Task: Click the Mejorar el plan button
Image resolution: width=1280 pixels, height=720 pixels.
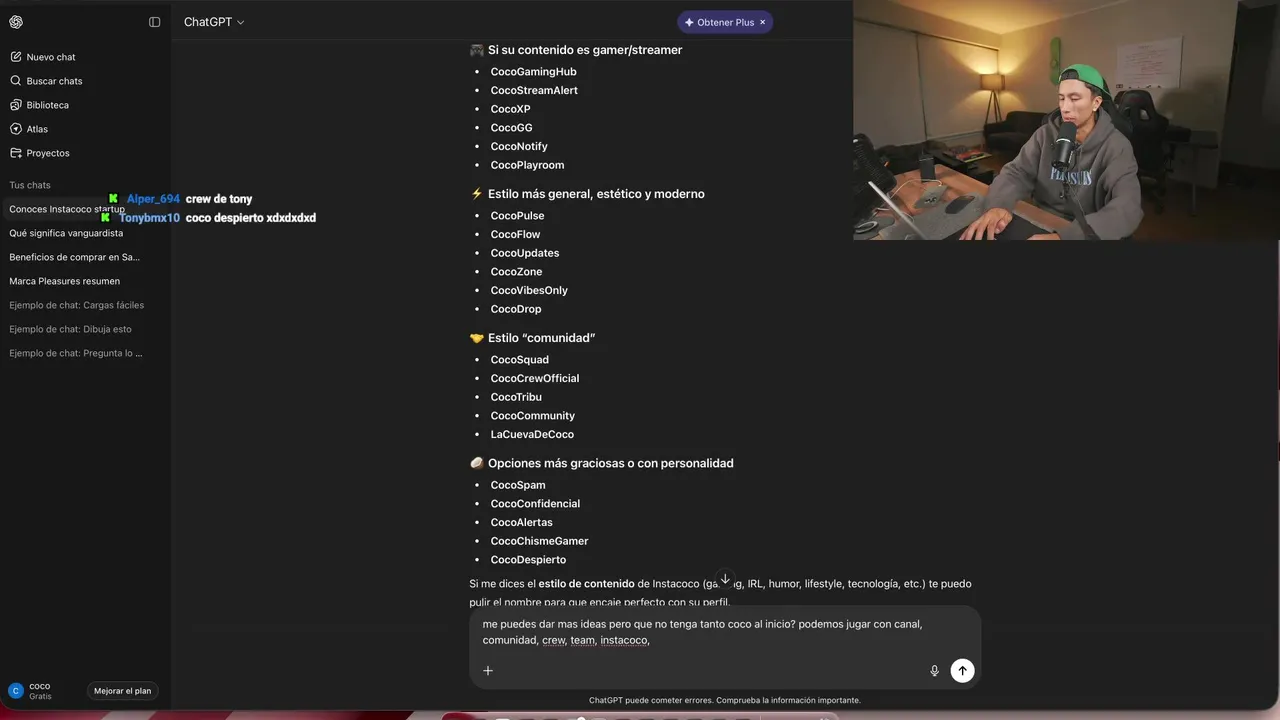Action: 123,691
